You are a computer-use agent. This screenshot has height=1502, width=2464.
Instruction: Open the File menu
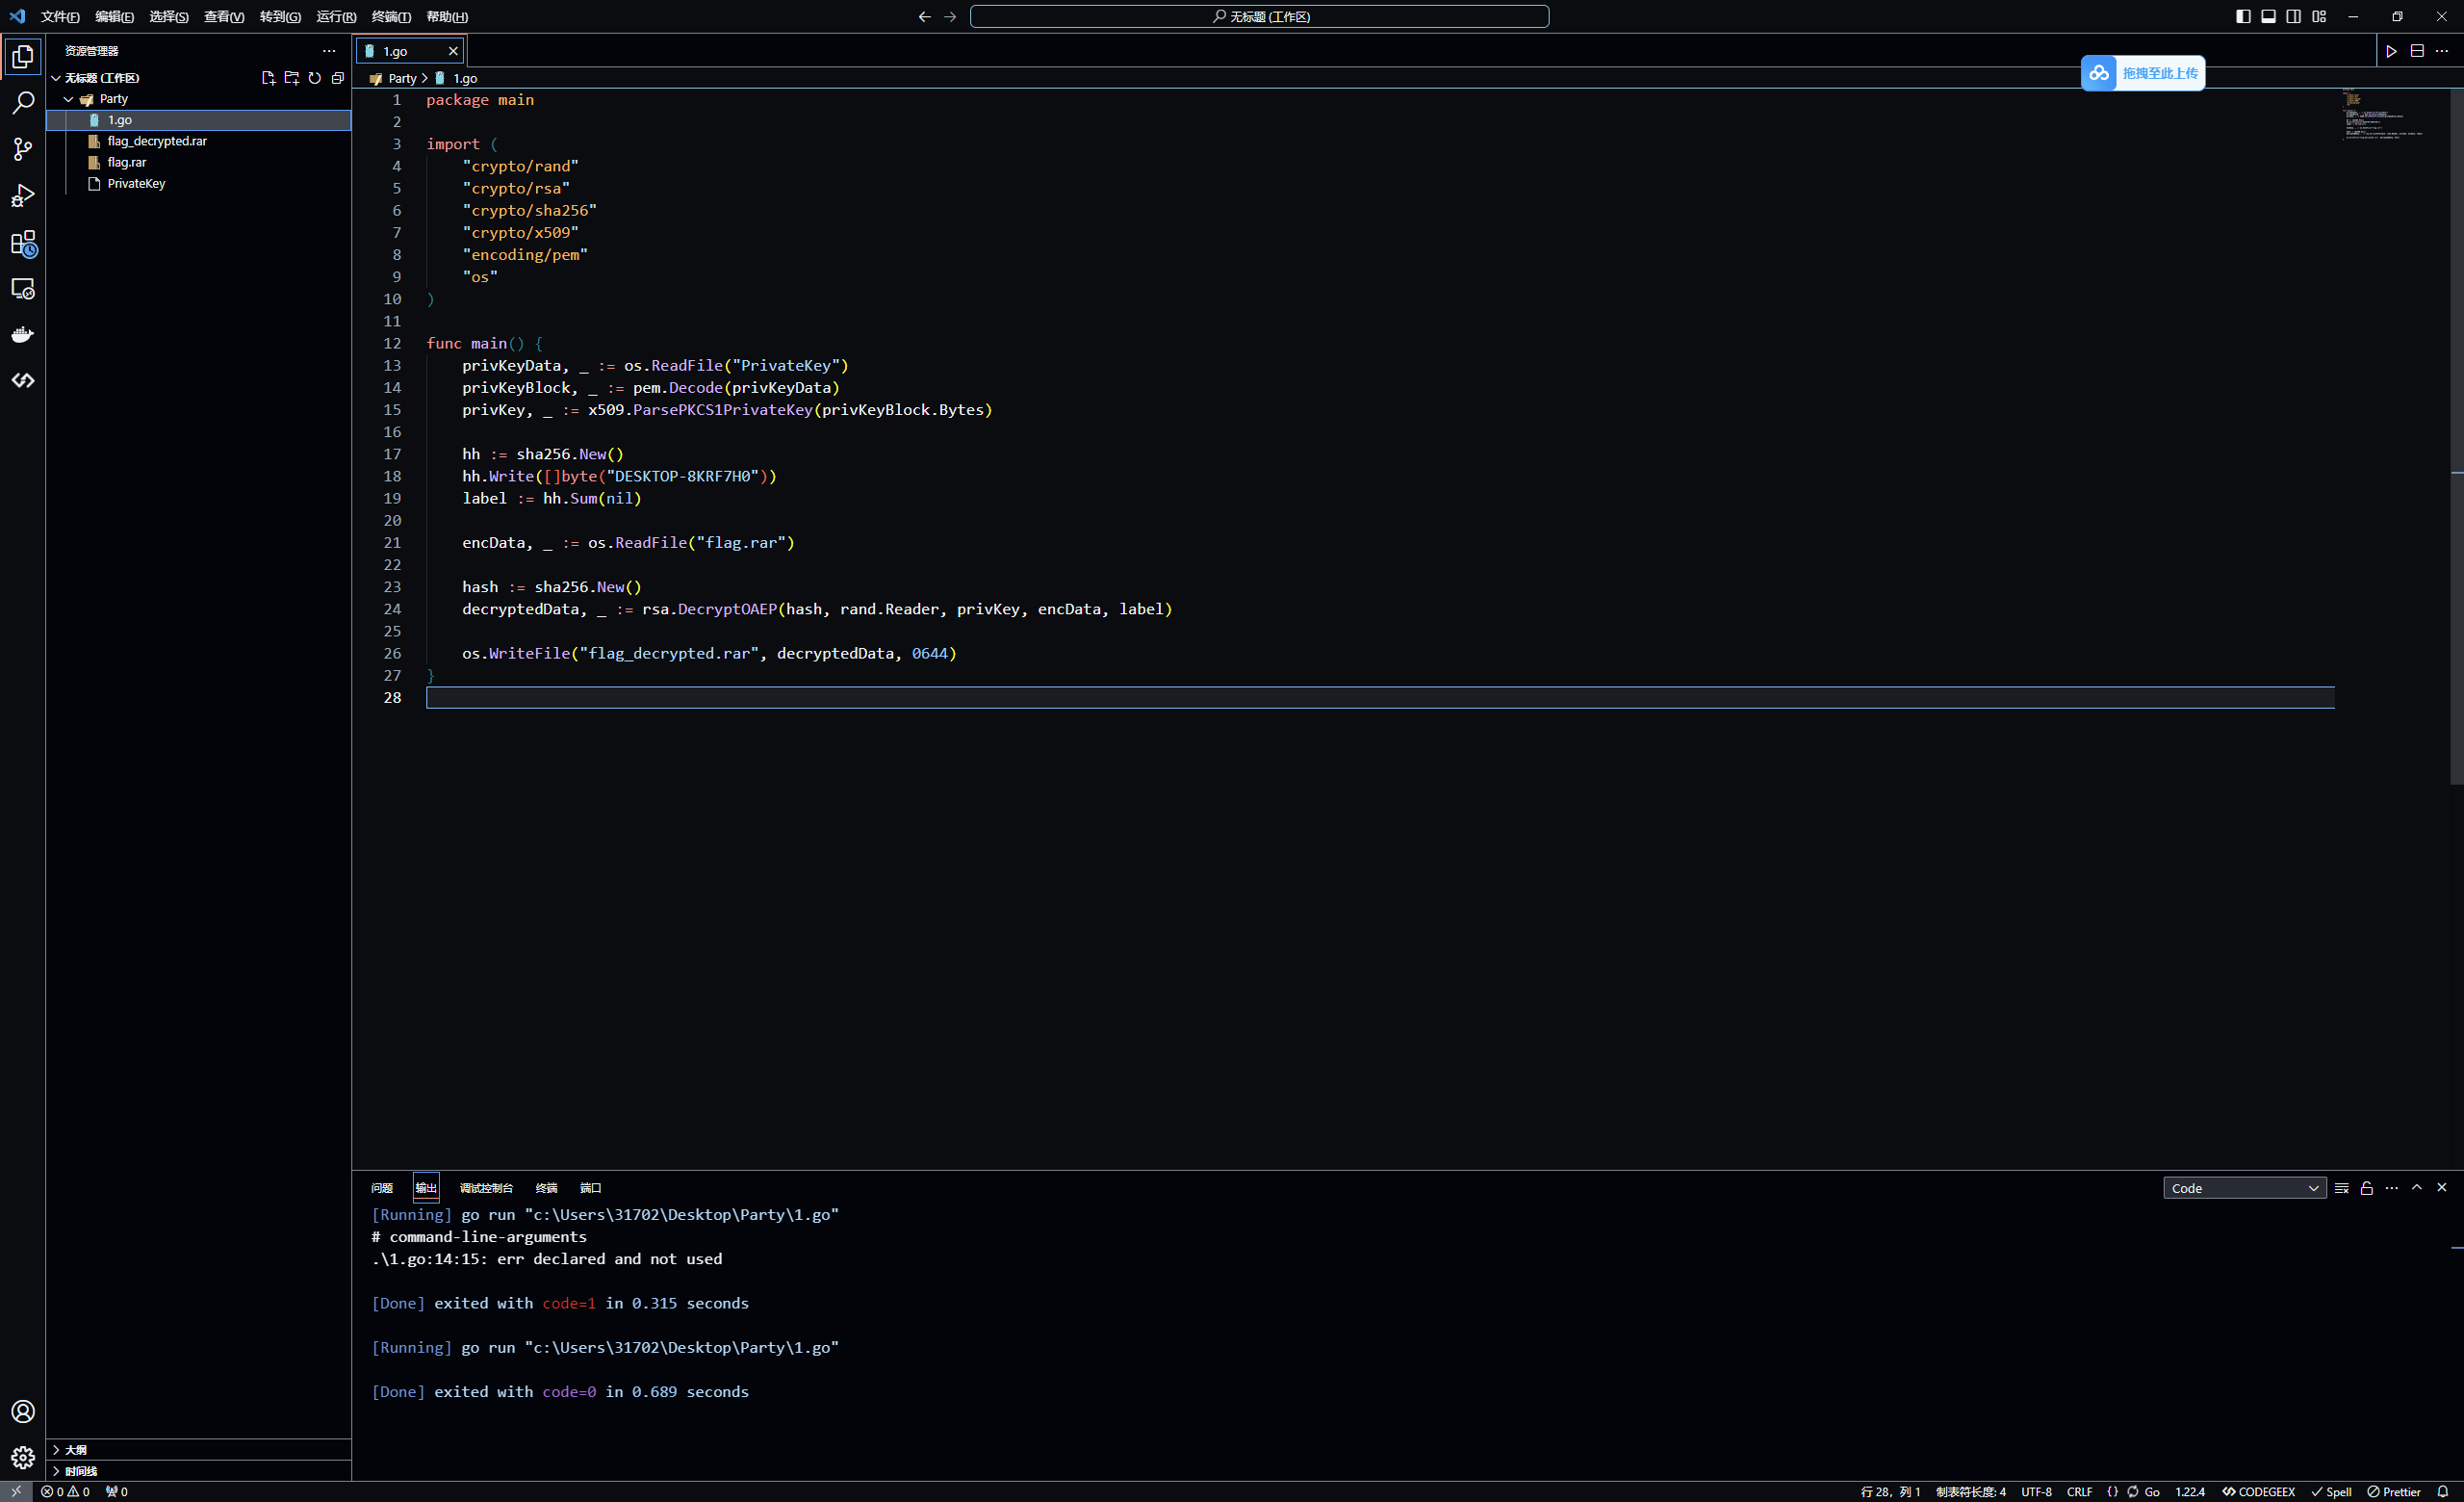click(60, 17)
